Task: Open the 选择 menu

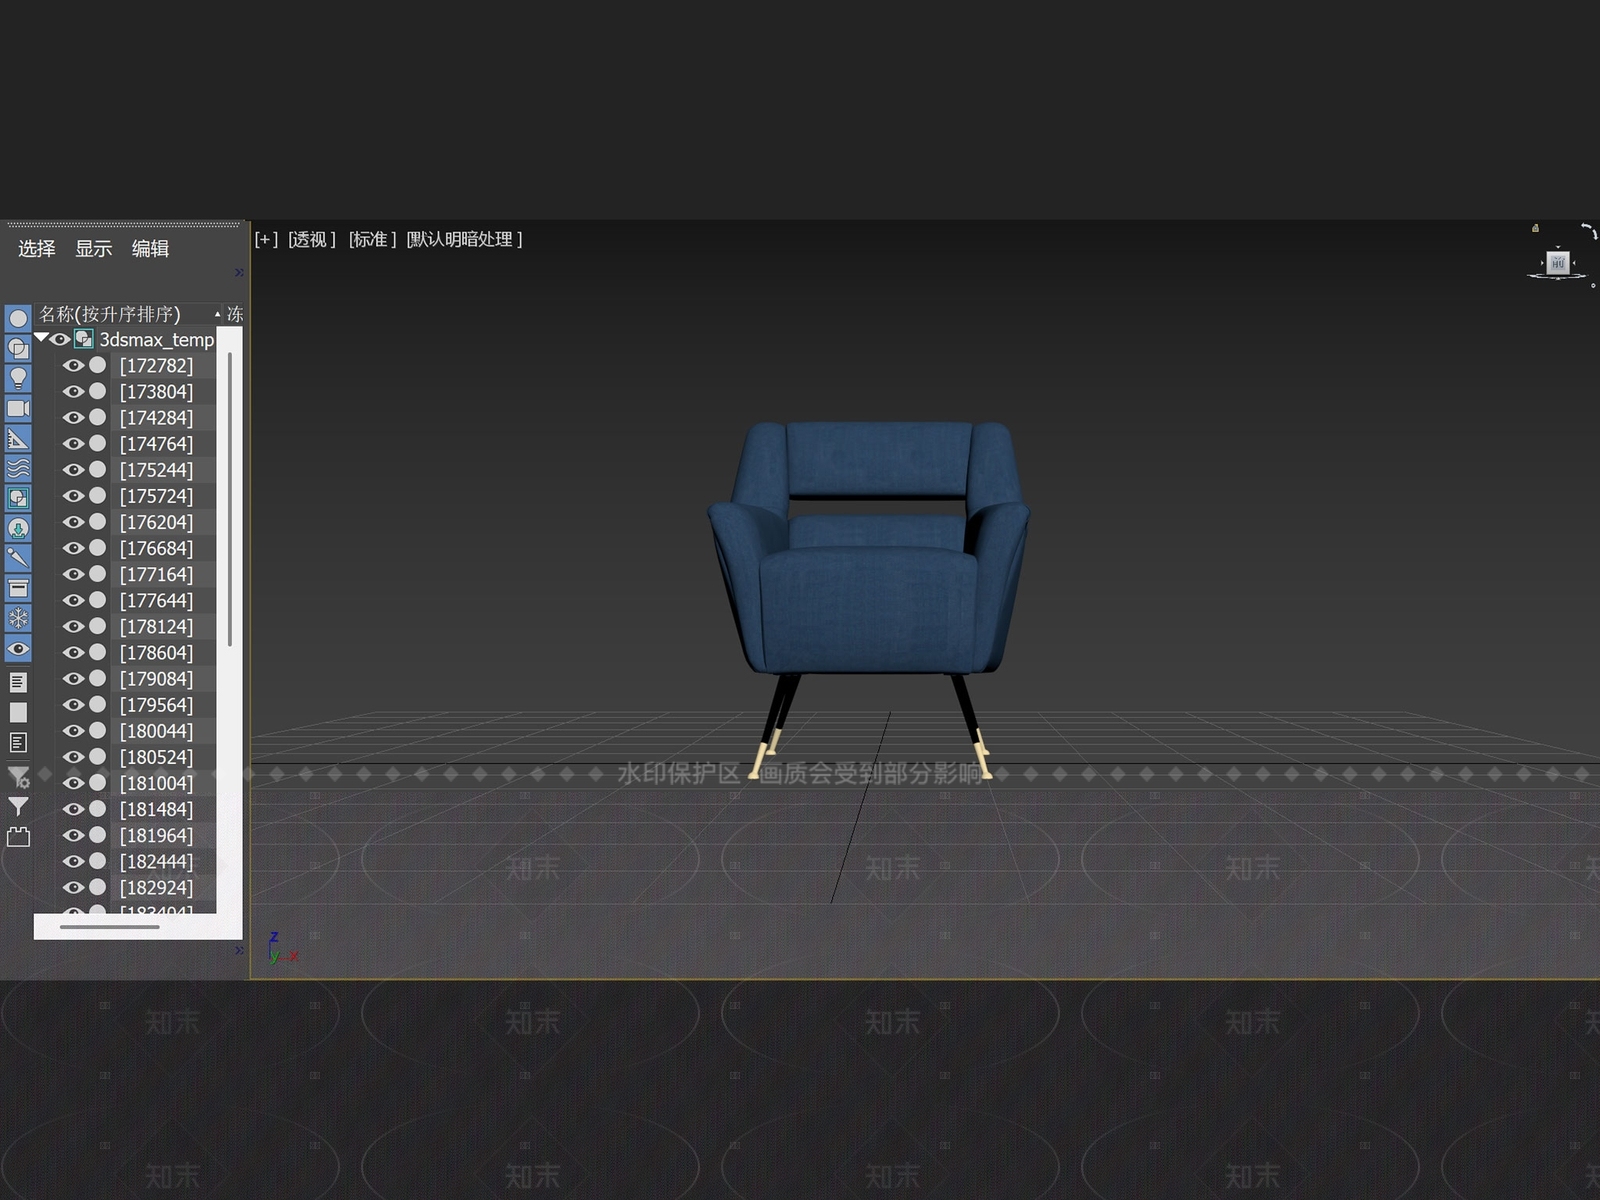Action: (37, 249)
